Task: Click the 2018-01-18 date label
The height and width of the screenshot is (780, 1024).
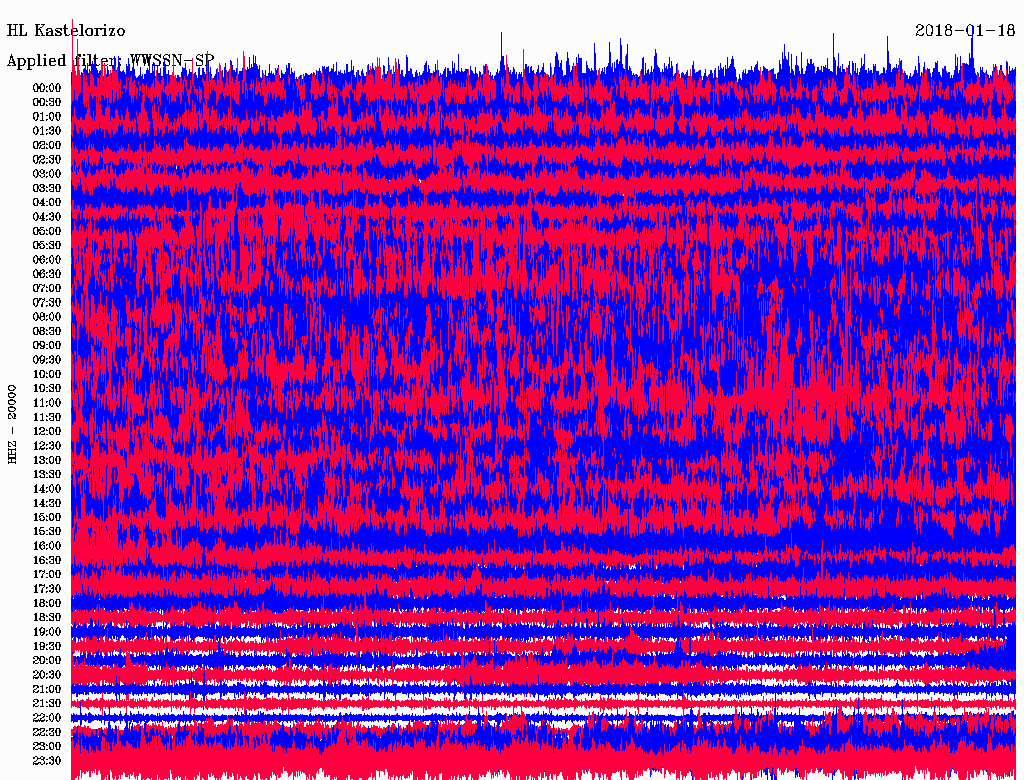Action: 965,30
